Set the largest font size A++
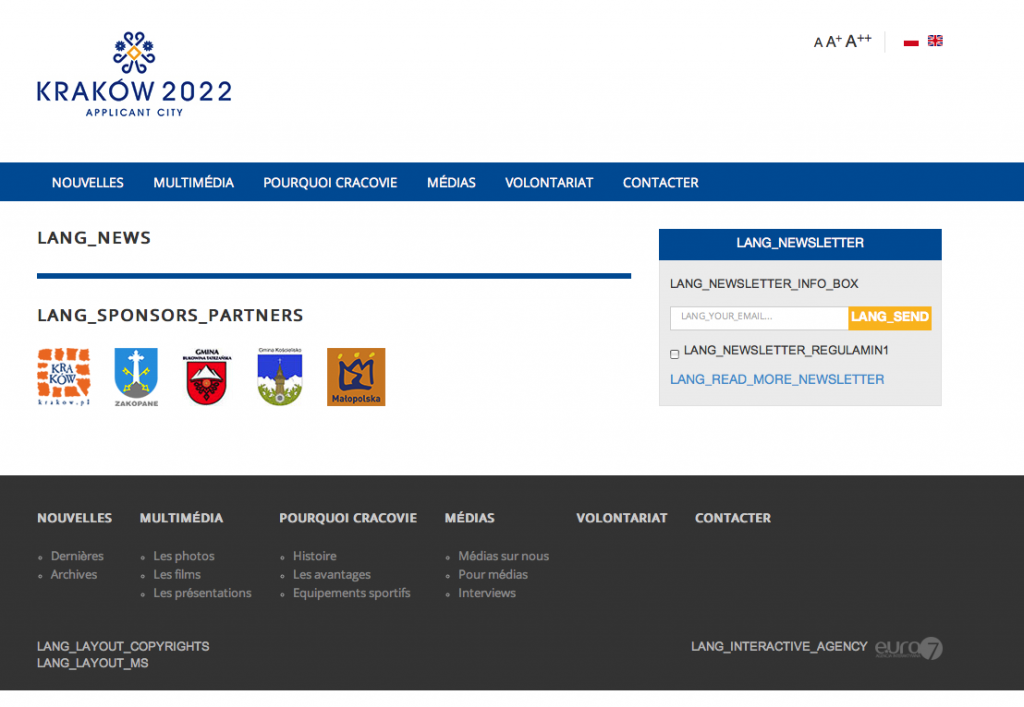The width and height of the screenshot is (1024, 707). tap(858, 41)
